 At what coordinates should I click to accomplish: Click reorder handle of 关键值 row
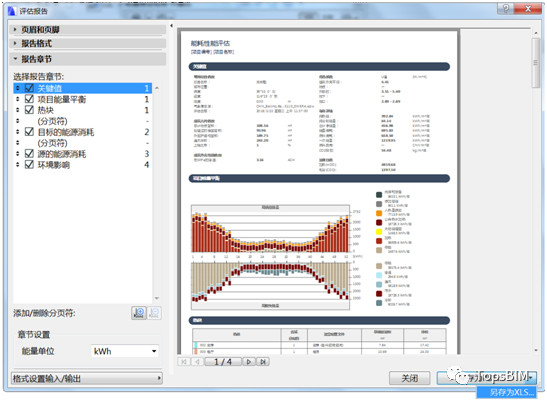click(18, 88)
